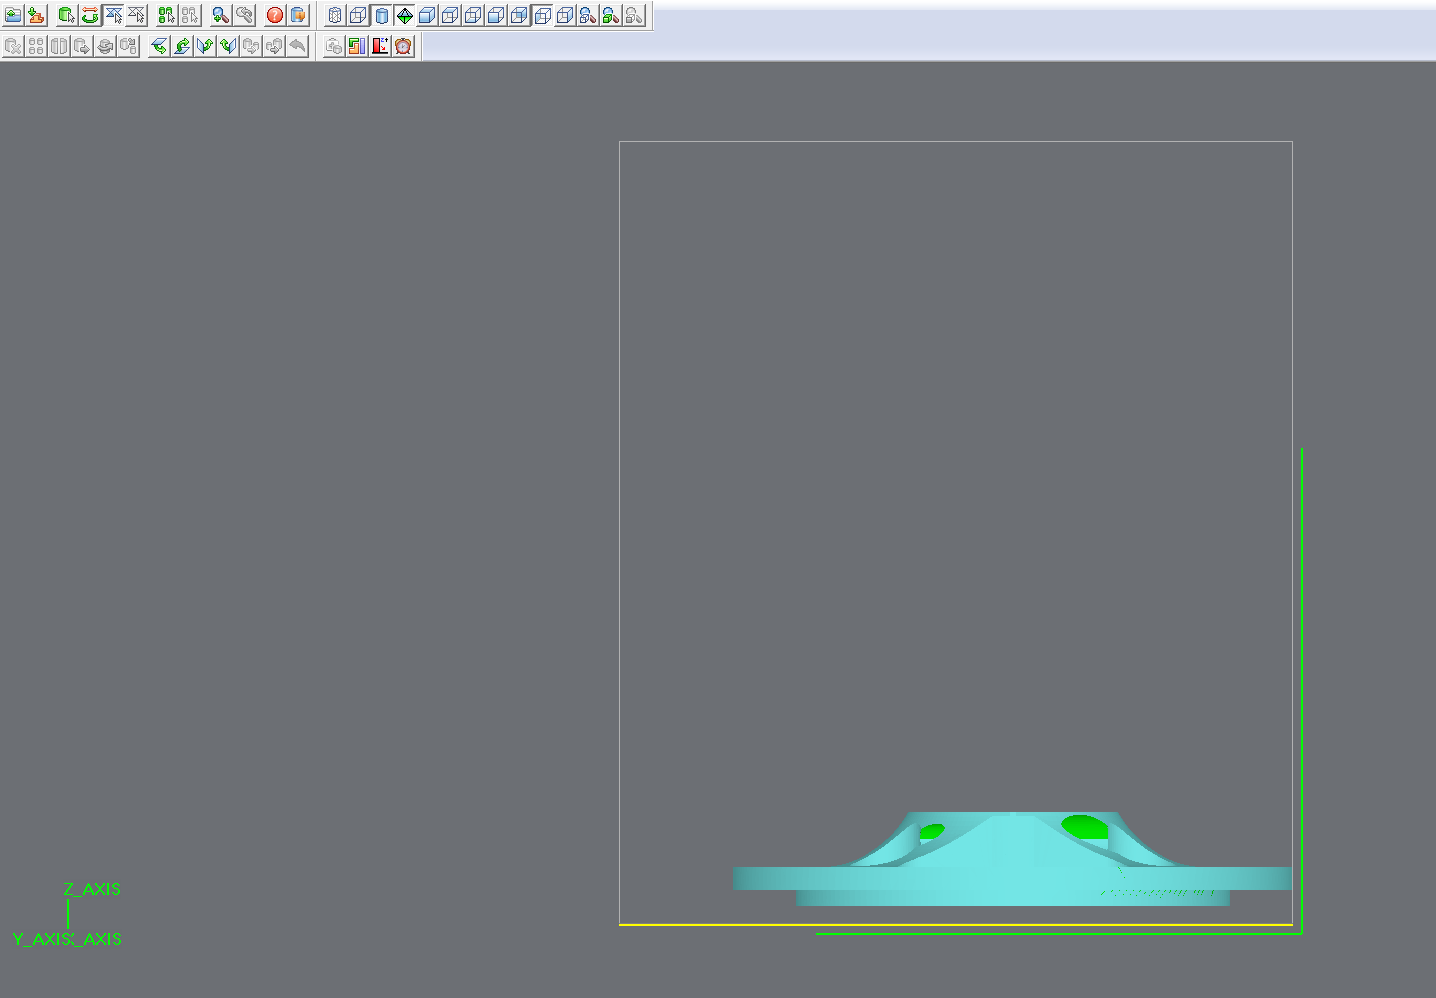This screenshot has width=1436, height=998.
Task: Click the rotate part icon with green arrows
Action: [x=90, y=15]
